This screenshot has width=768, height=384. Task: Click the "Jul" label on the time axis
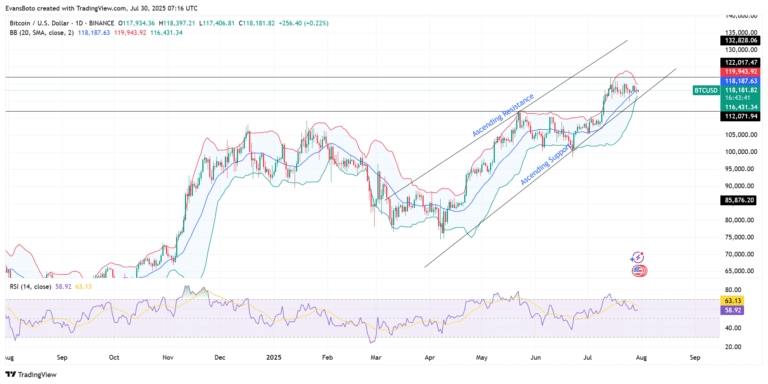588,358
